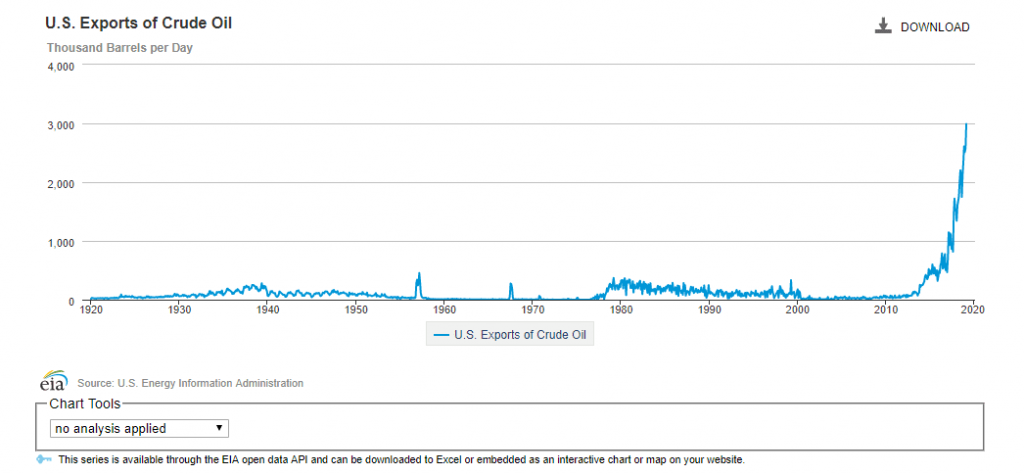
Task: Click the 4,000 y-axis label
Action: pos(61,67)
